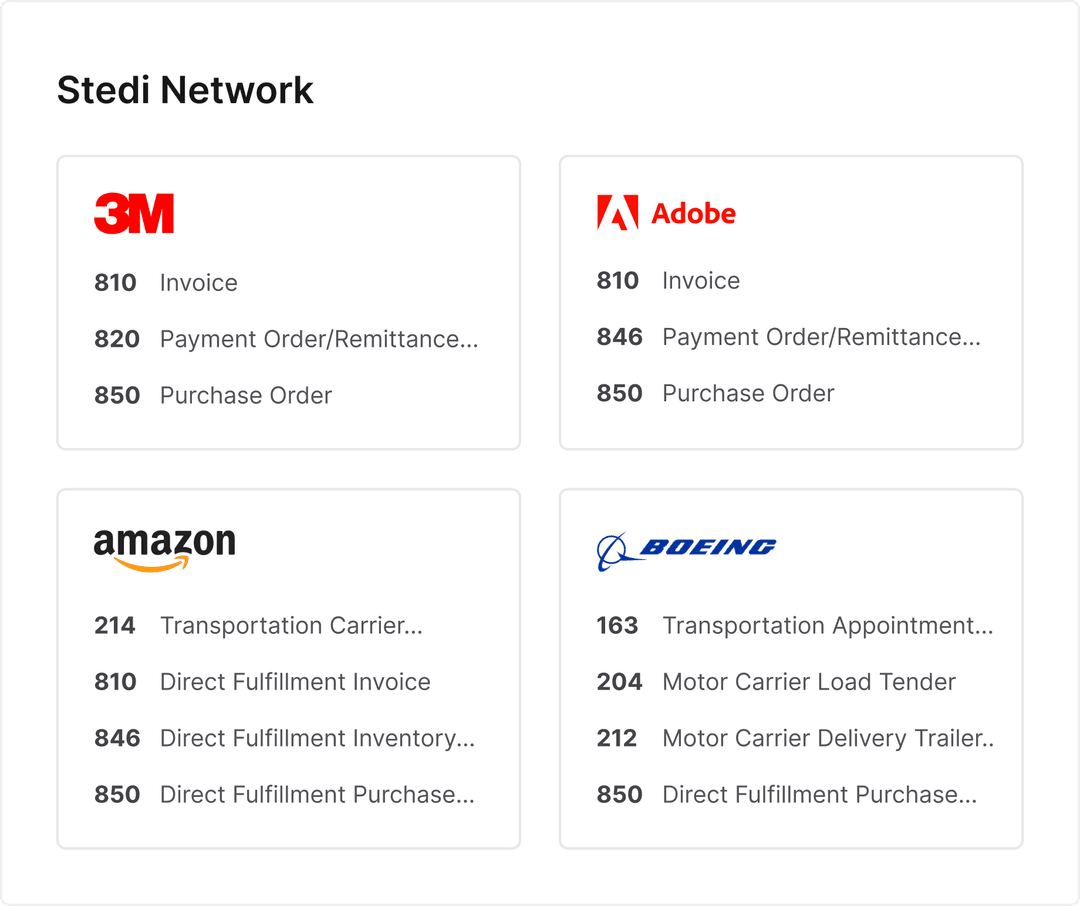This screenshot has width=1080, height=906.
Task: Click the Stedi Network heading
Action: tap(185, 90)
